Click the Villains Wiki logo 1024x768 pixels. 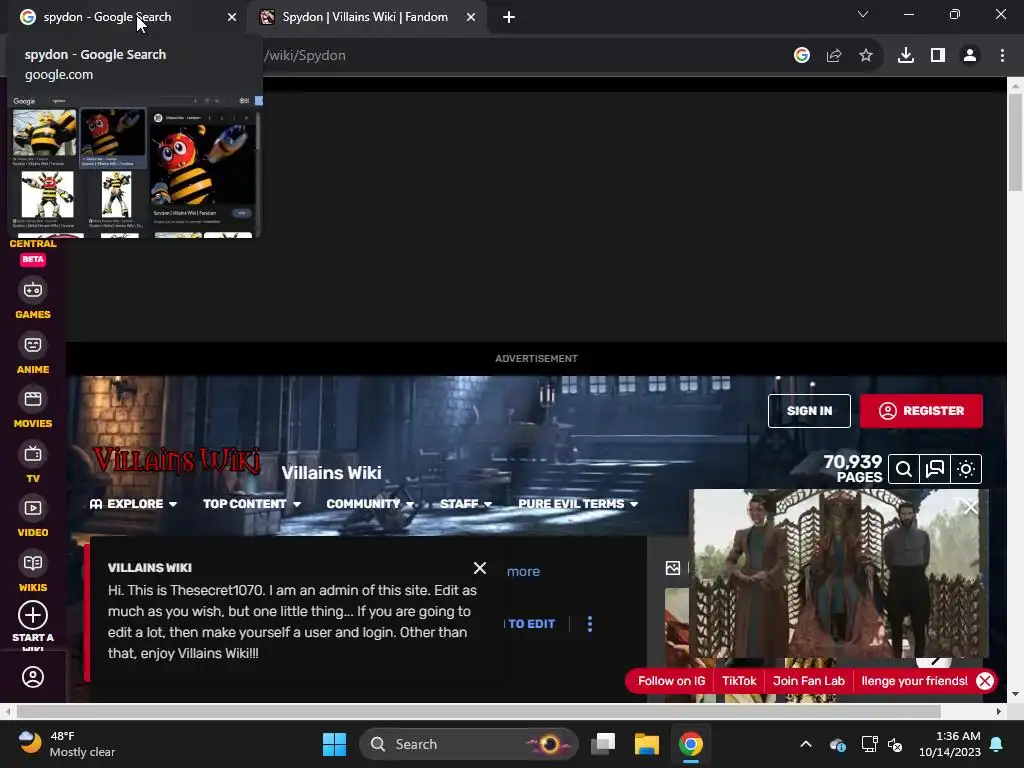[x=176, y=461]
